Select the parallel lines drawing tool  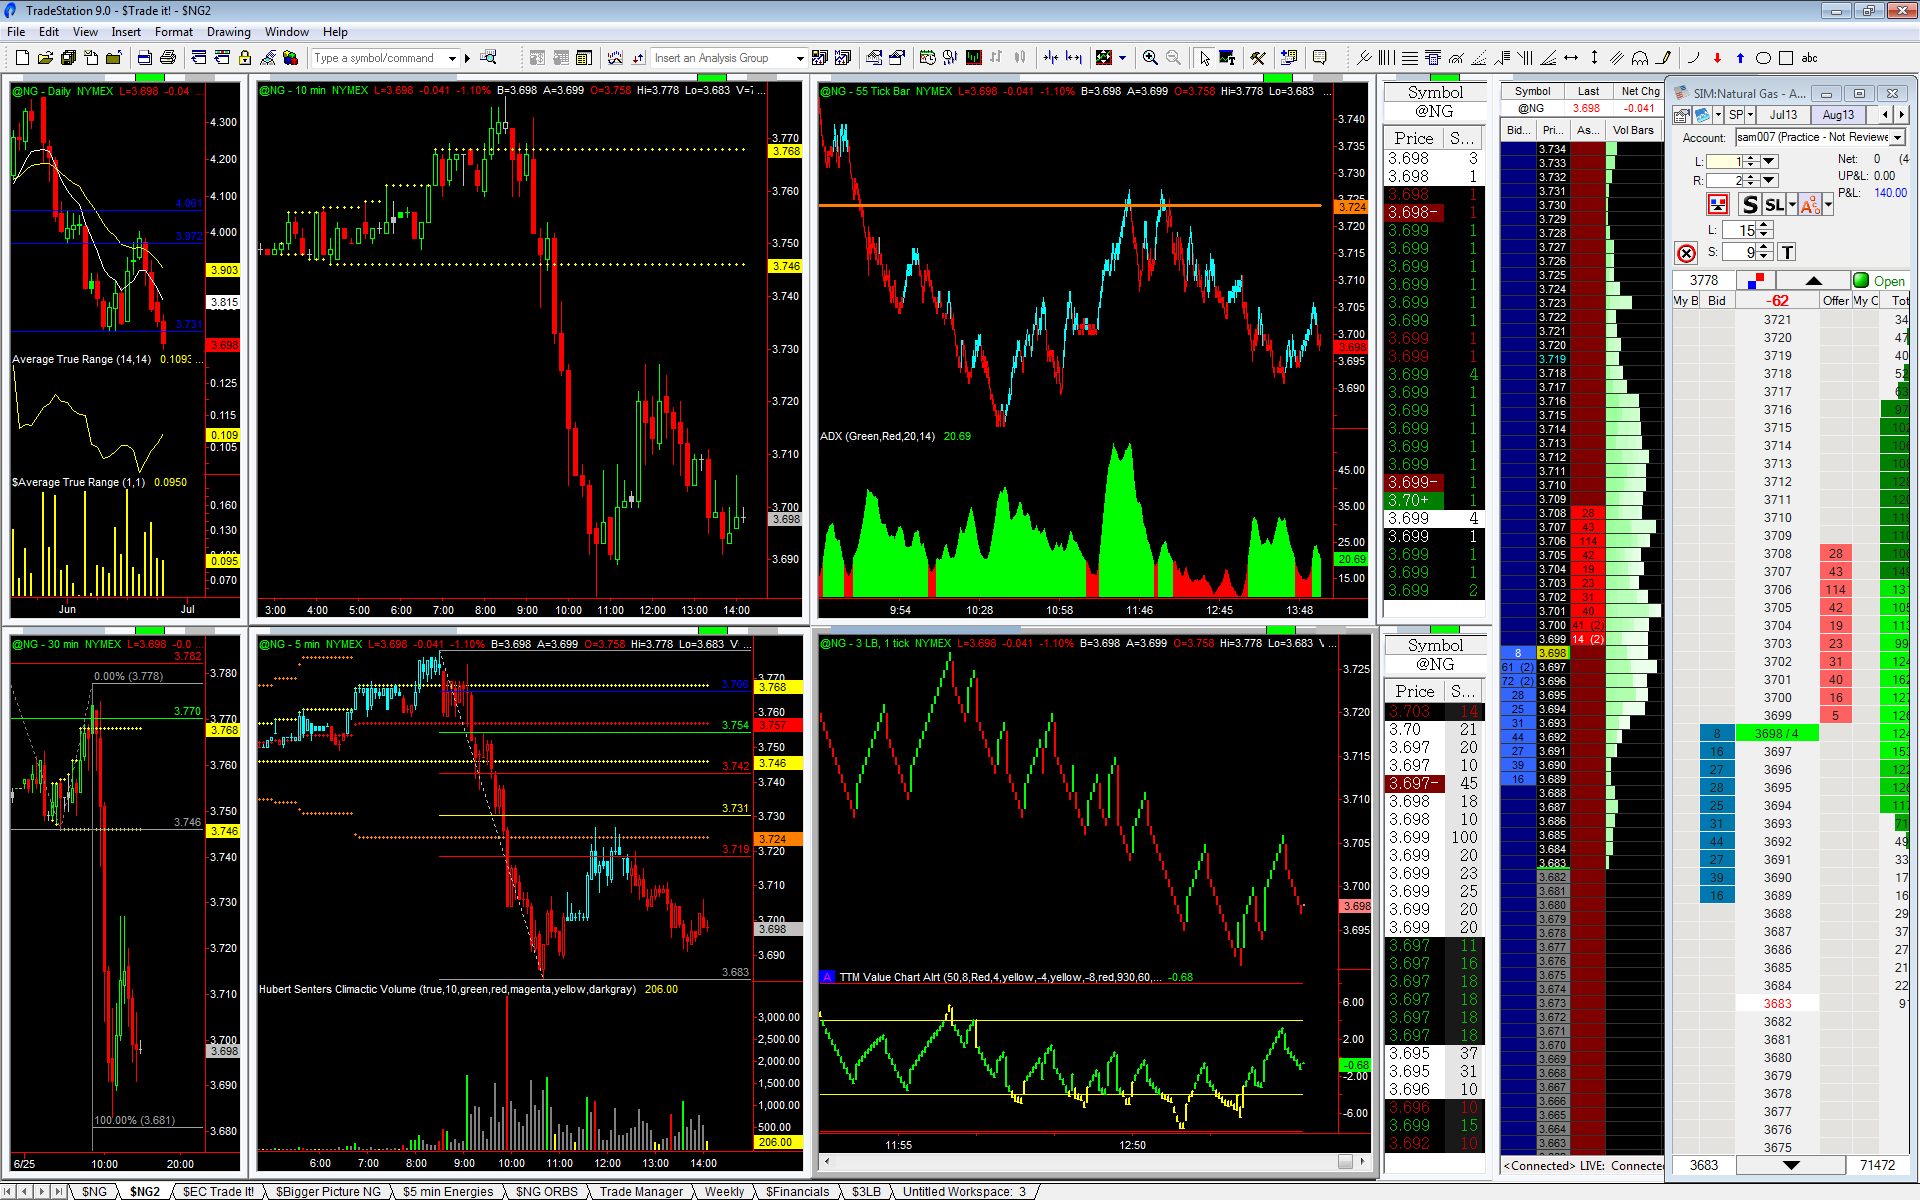(x=1617, y=58)
